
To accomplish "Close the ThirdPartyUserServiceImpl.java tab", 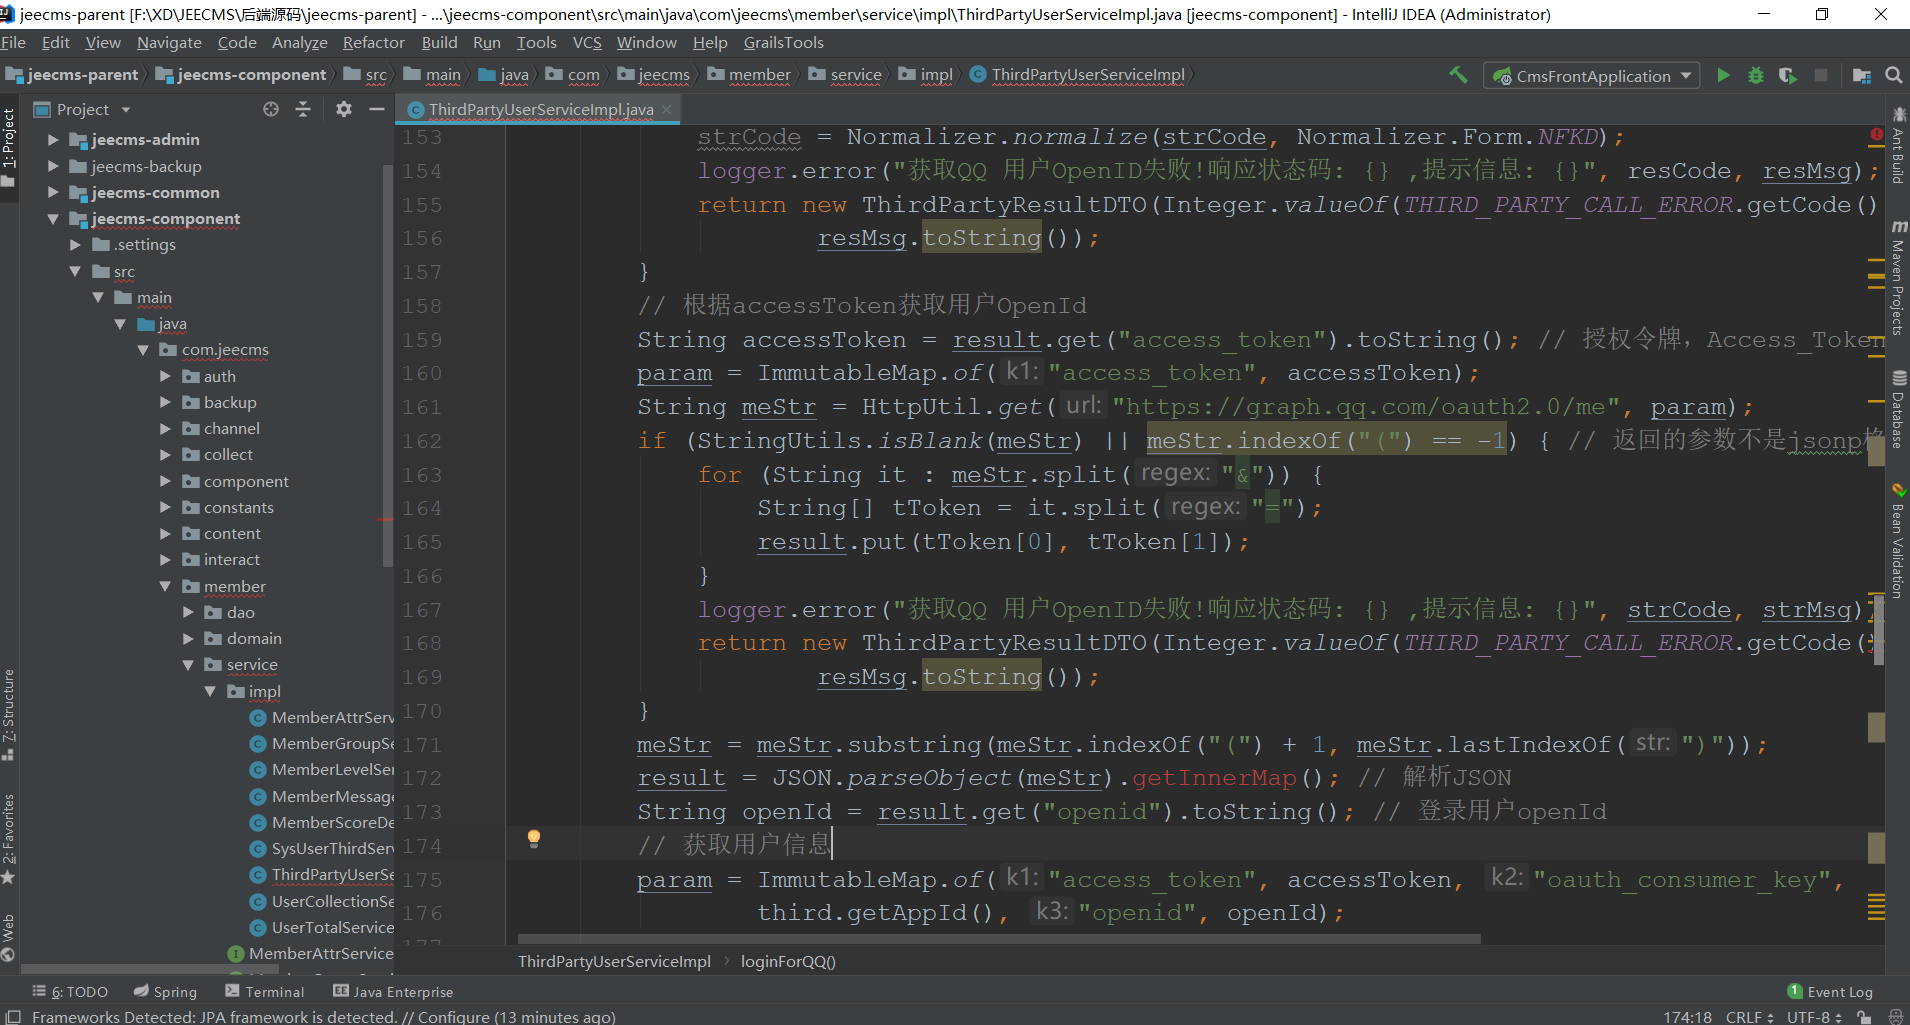I will [x=667, y=110].
